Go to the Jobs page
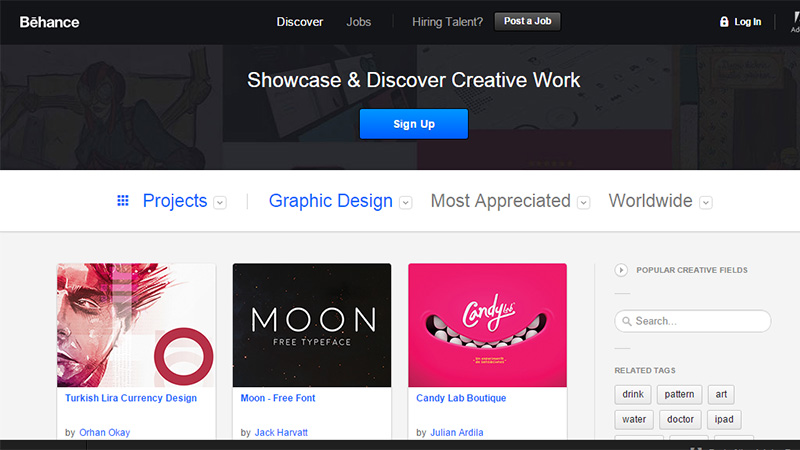The image size is (800, 450). (x=359, y=22)
